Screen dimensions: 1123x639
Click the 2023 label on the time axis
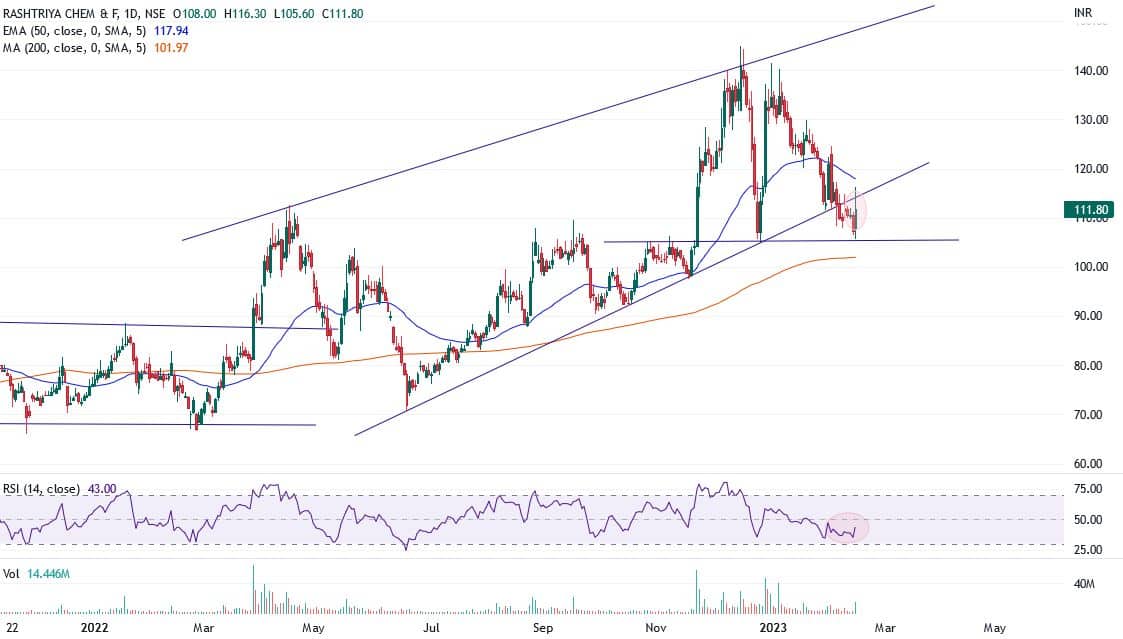click(768, 627)
